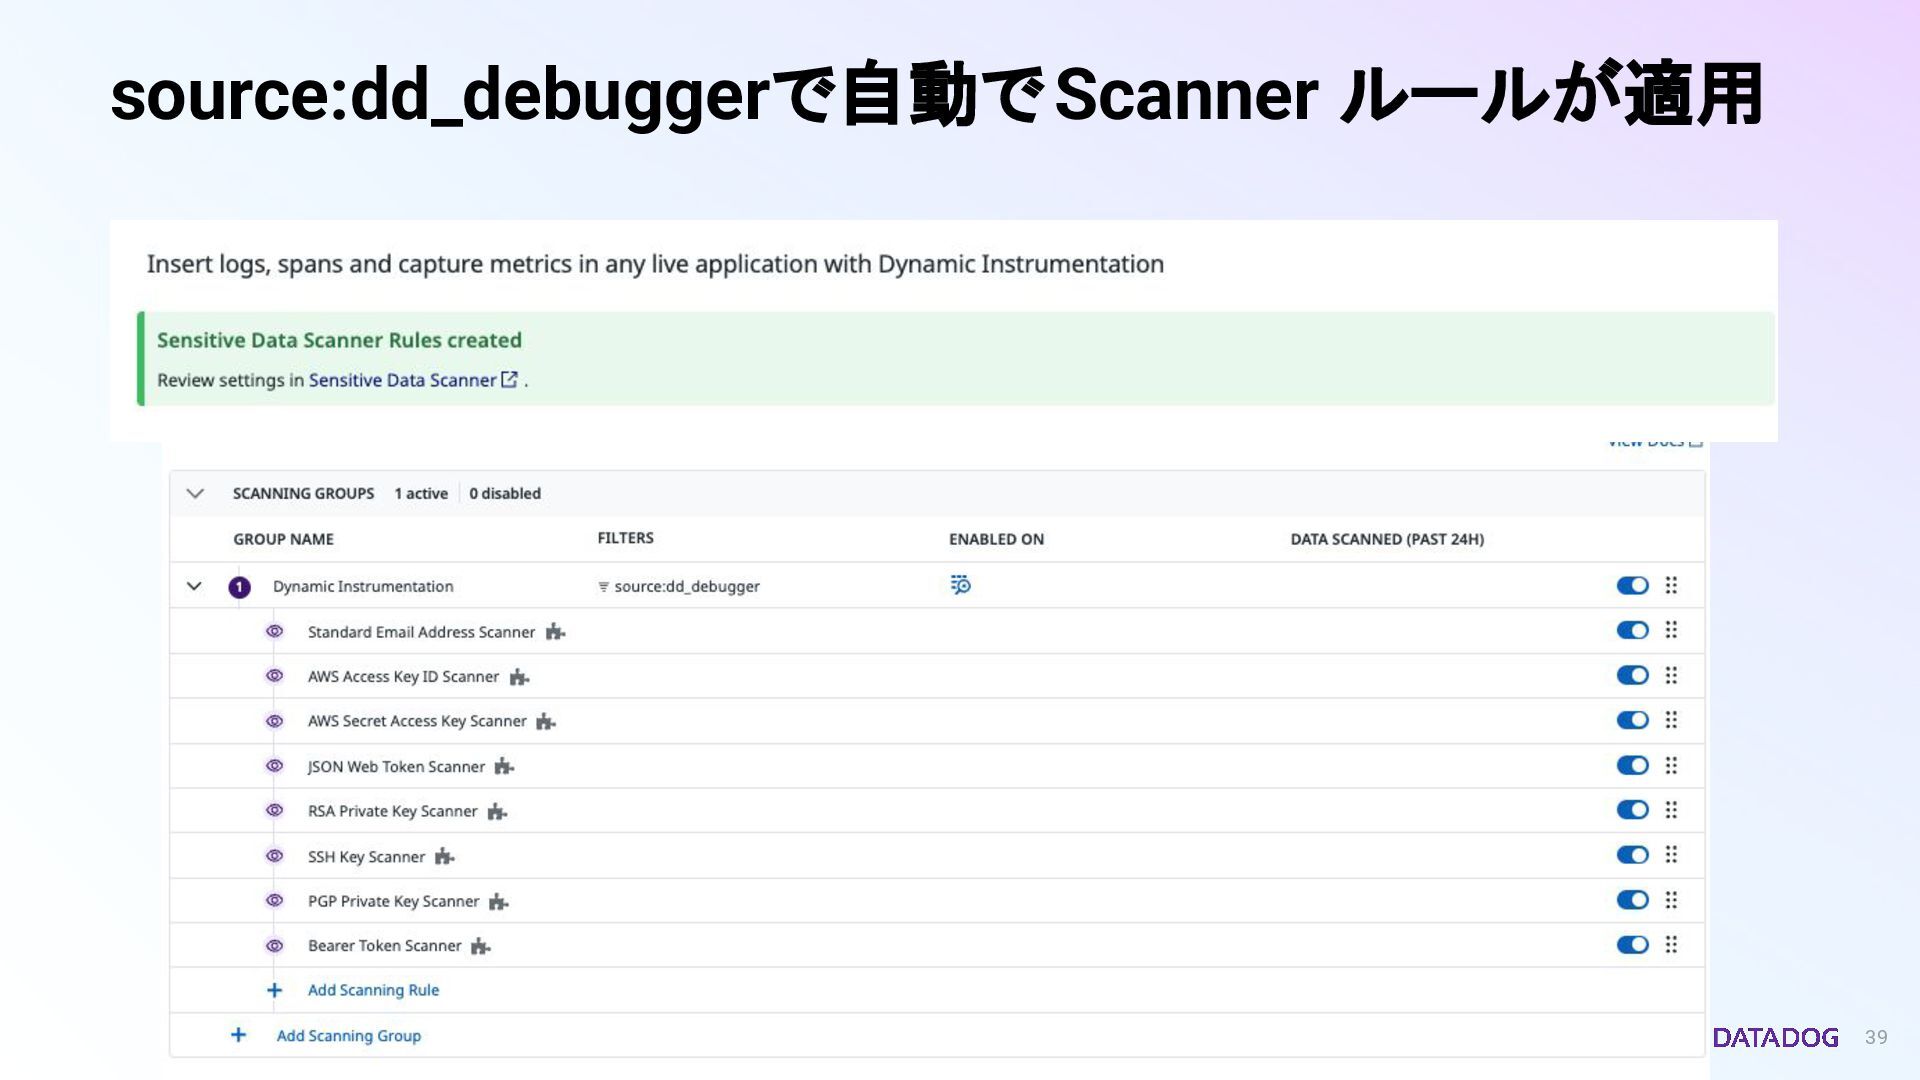This screenshot has width=1920, height=1080.
Task: Disable the Dynamic Instrumentation group toggle
Action: point(1632,585)
